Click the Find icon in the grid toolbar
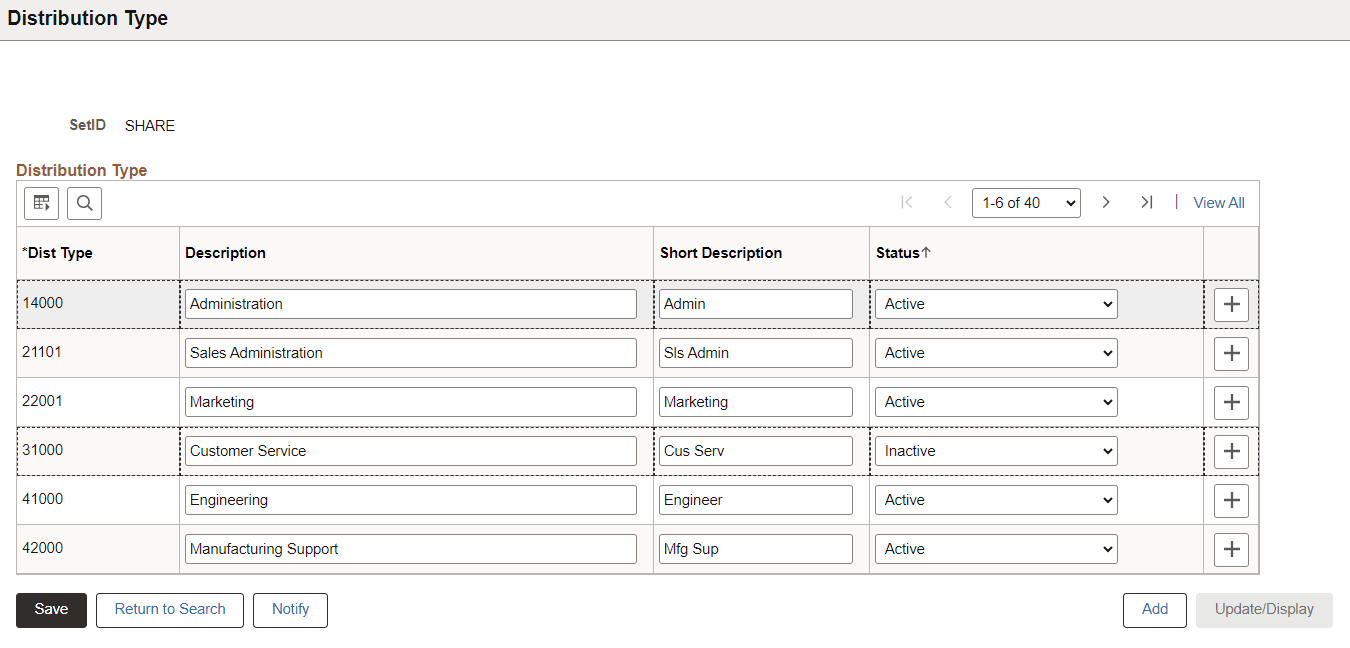Screen dimensions: 1350x648 (x=84, y=203)
